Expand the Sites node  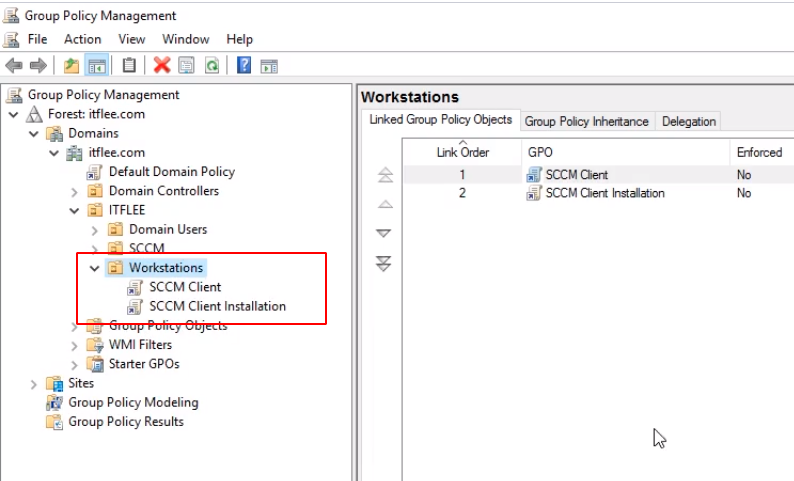pyautogui.click(x=34, y=384)
